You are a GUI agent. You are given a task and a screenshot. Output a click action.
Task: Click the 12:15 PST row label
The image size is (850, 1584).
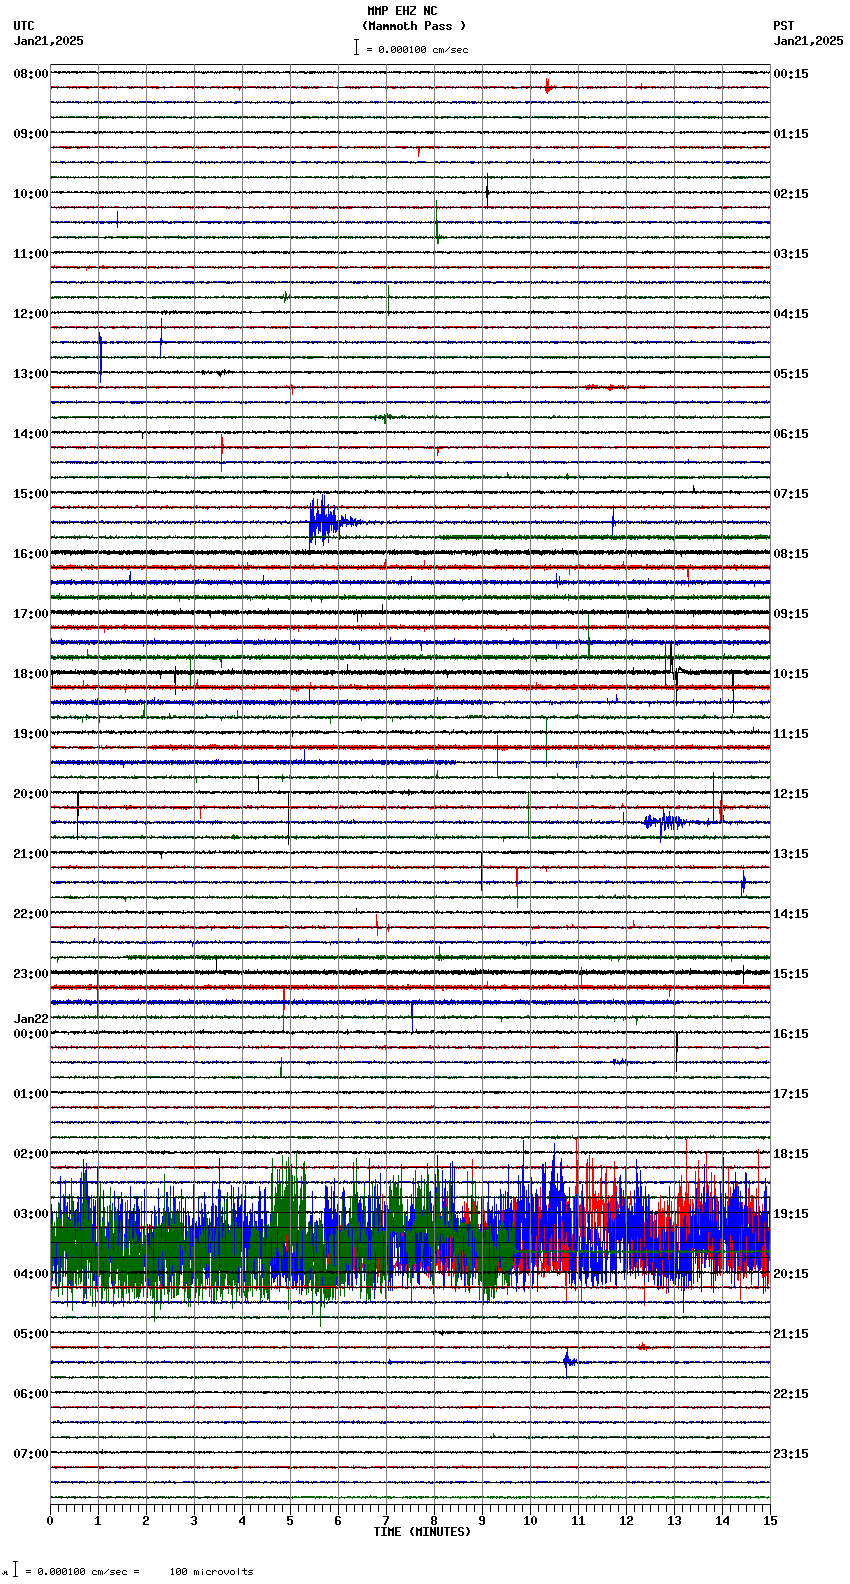[791, 794]
